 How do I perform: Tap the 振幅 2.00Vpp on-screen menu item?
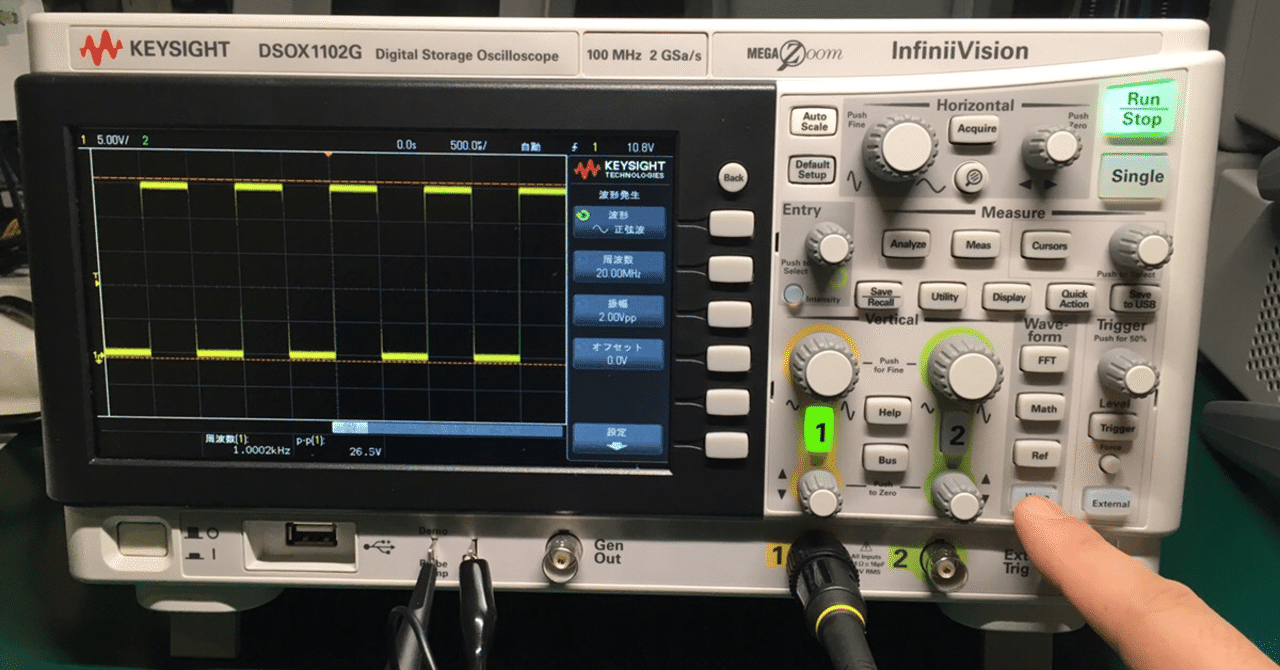(618, 310)
